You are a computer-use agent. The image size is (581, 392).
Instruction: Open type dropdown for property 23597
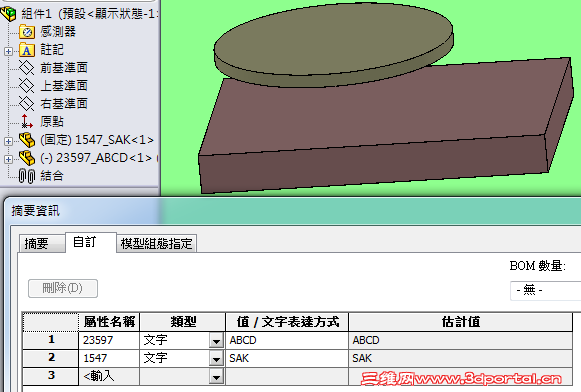[216, 341]
